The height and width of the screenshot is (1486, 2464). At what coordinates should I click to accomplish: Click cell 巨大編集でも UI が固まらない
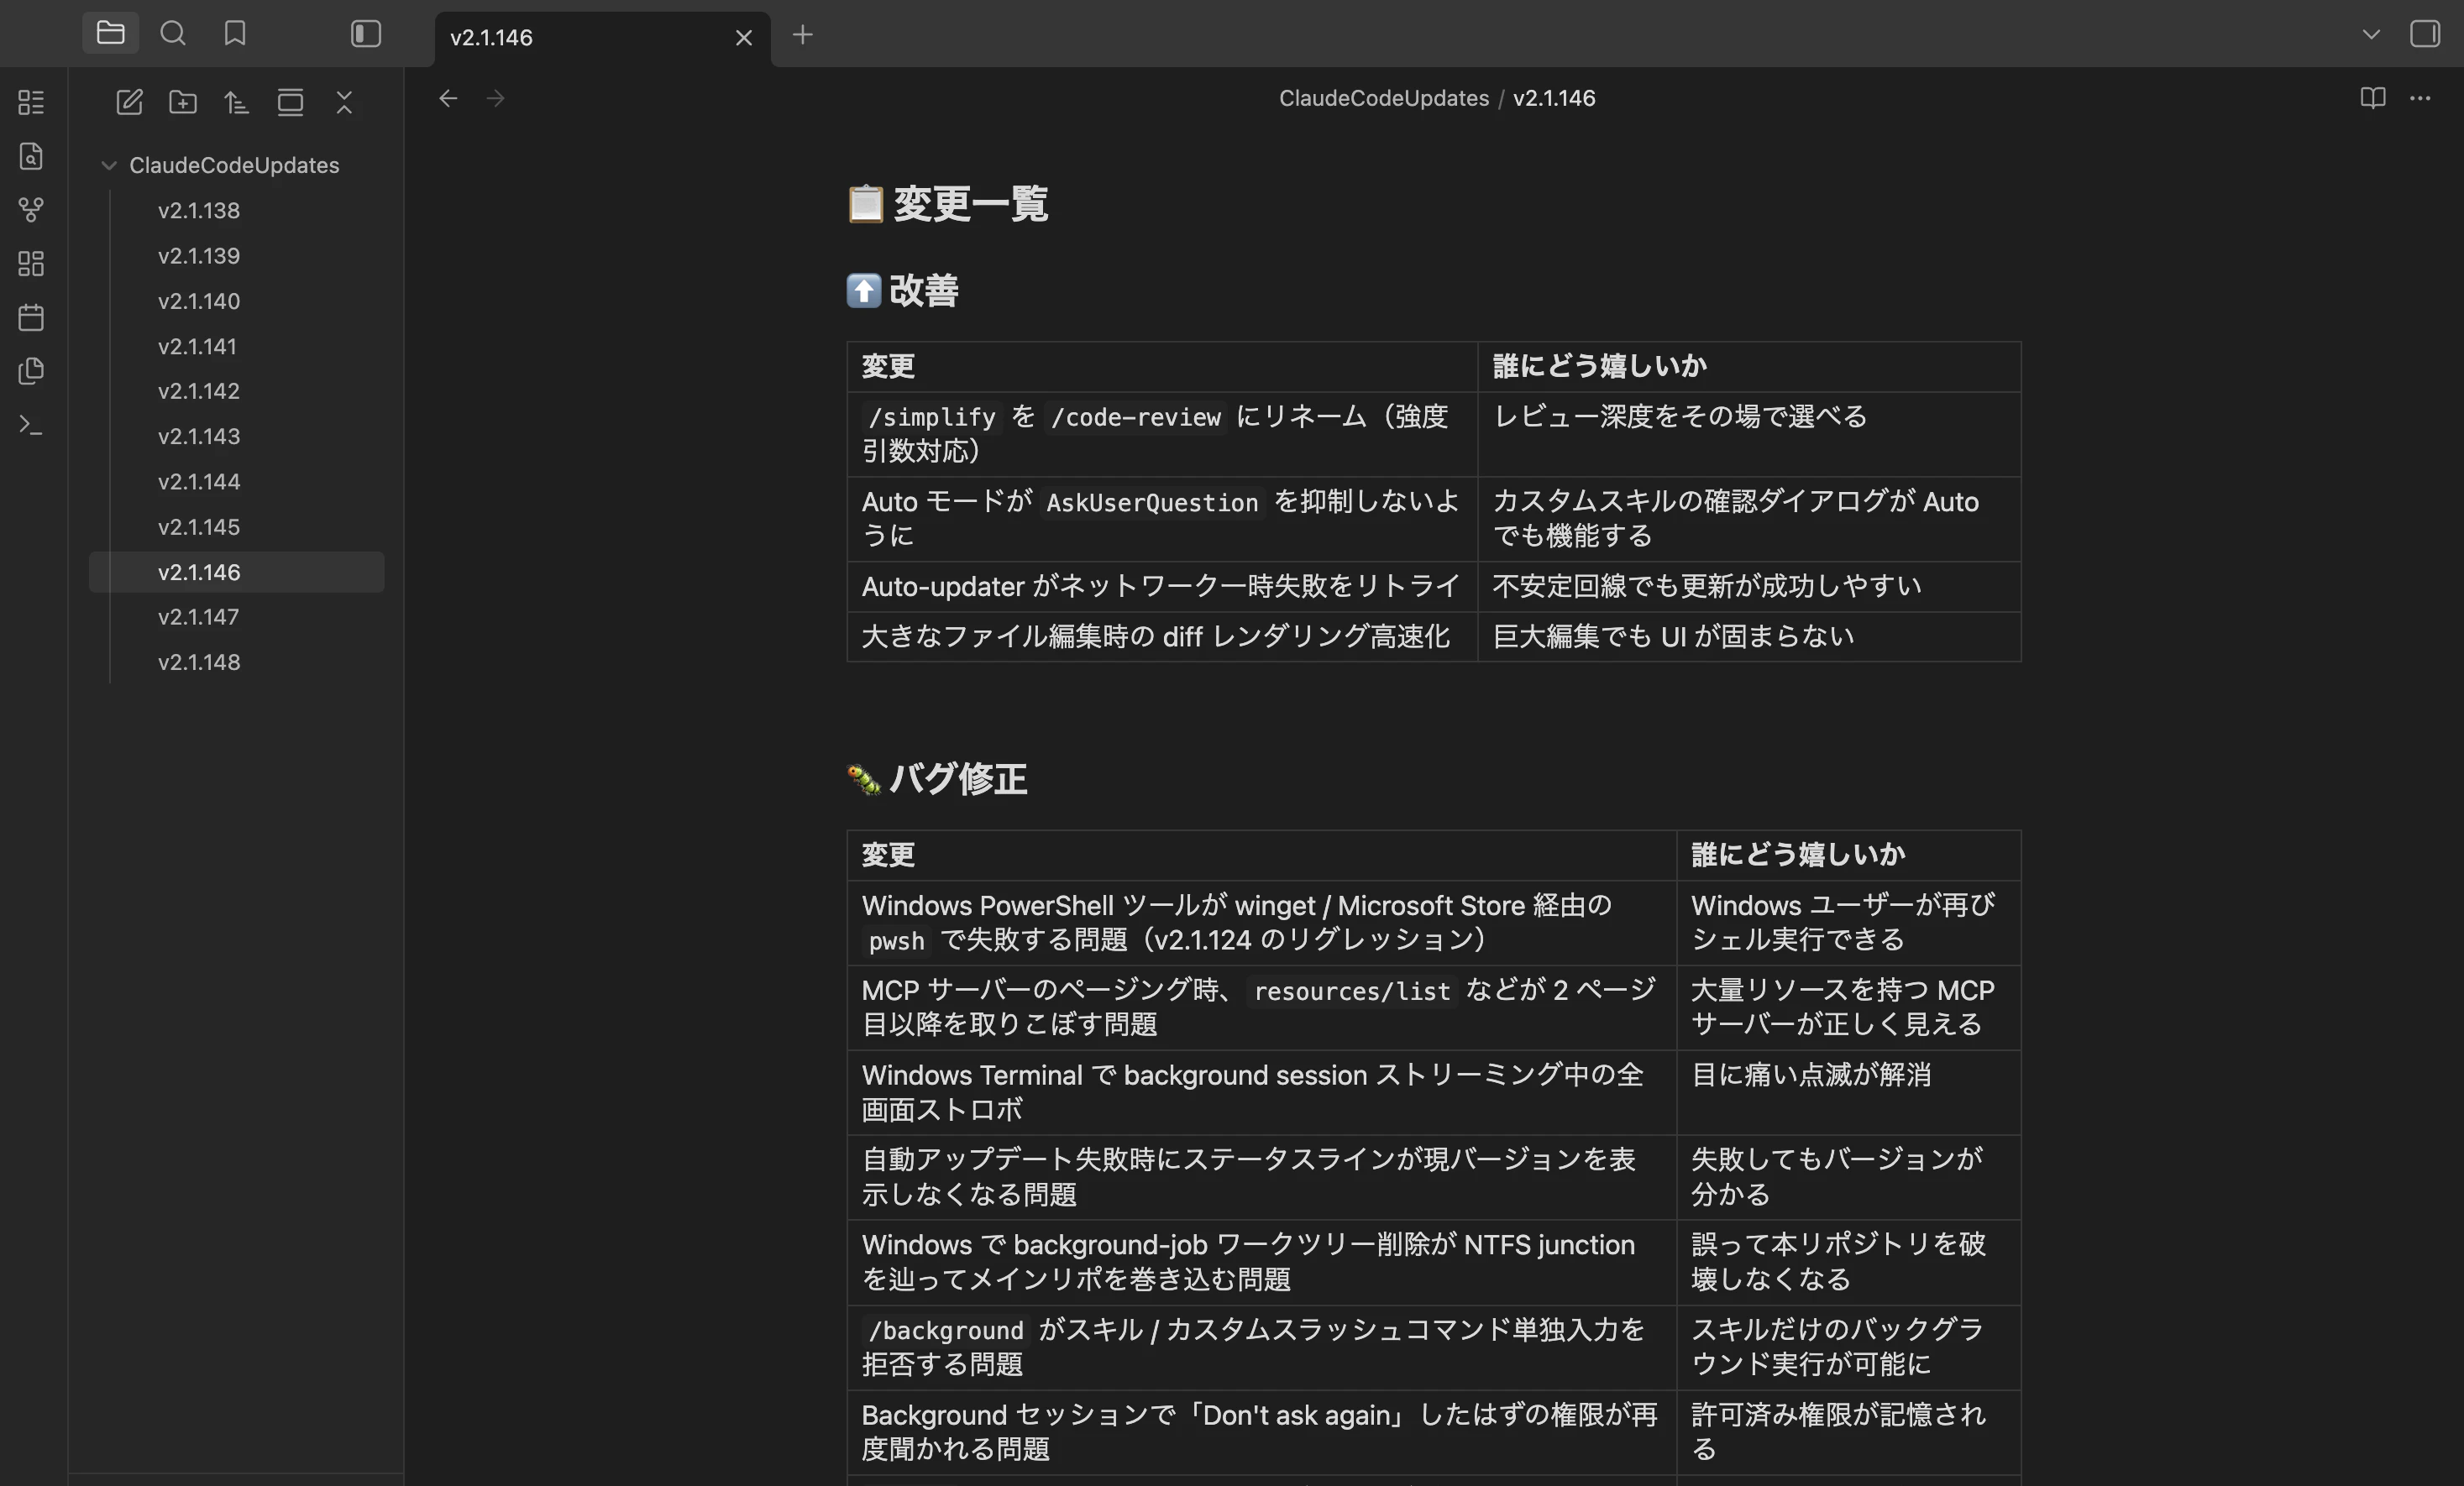click(x=1749, y=636)
